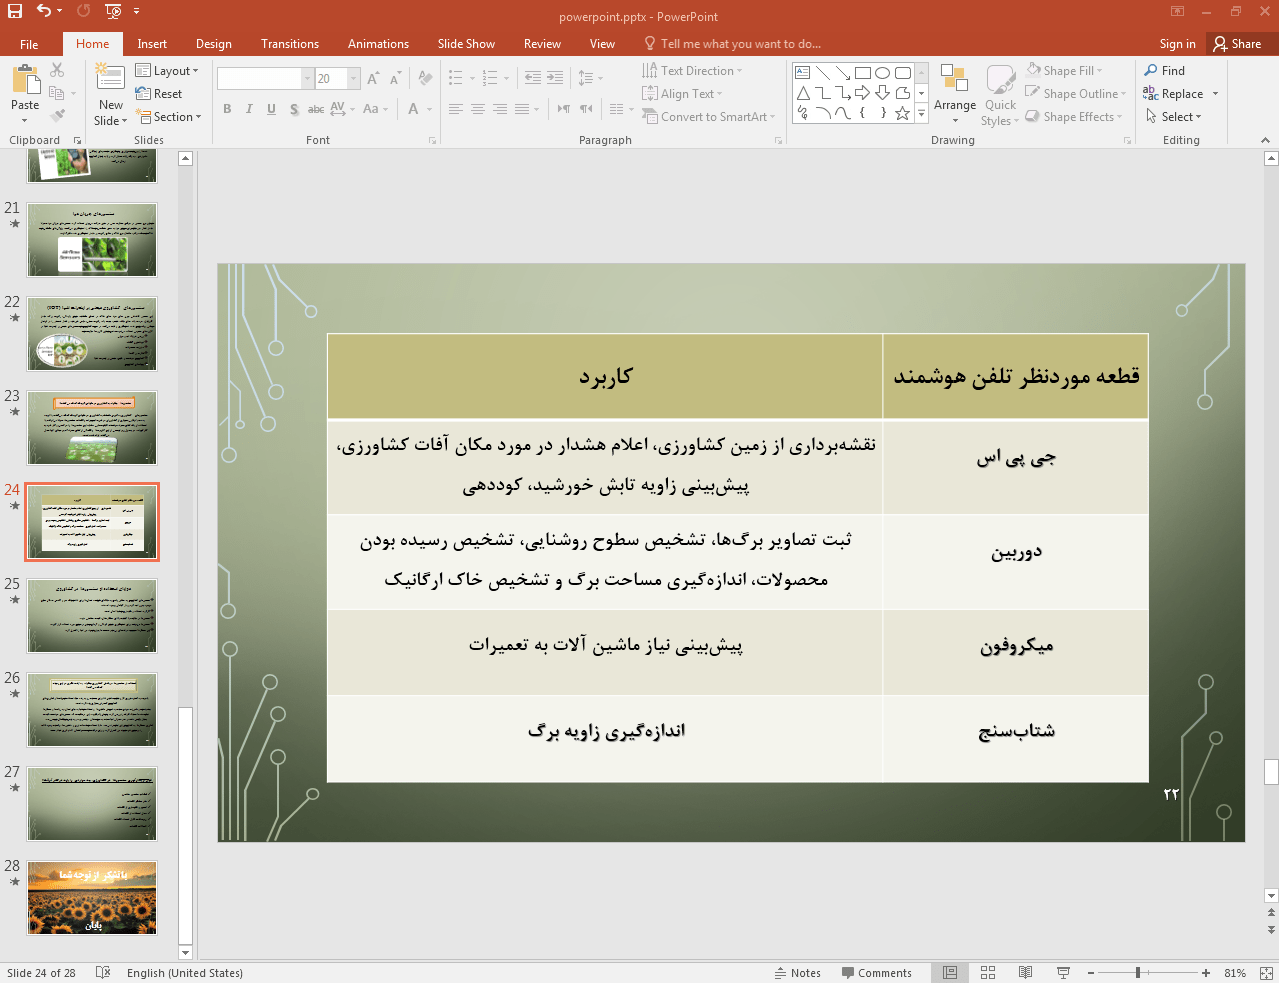Click the Decrease List Level indent icon
Viewport: 1279px width, 983px height.
[533, 78]
